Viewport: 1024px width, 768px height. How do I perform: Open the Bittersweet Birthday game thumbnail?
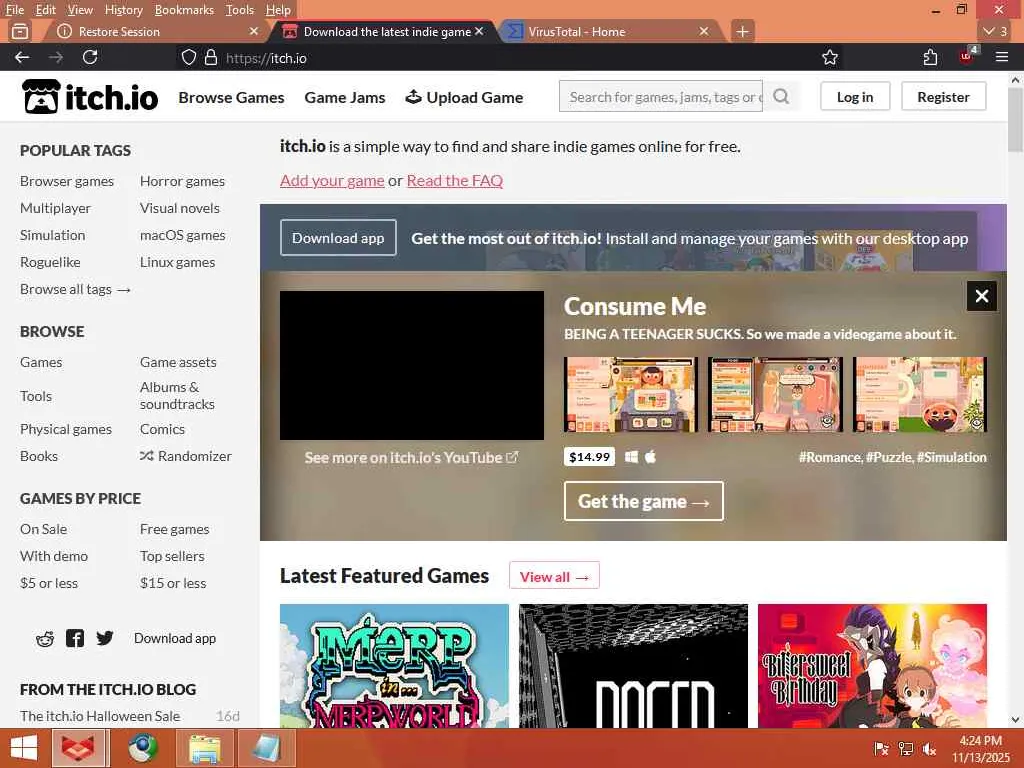pos(872,665)
